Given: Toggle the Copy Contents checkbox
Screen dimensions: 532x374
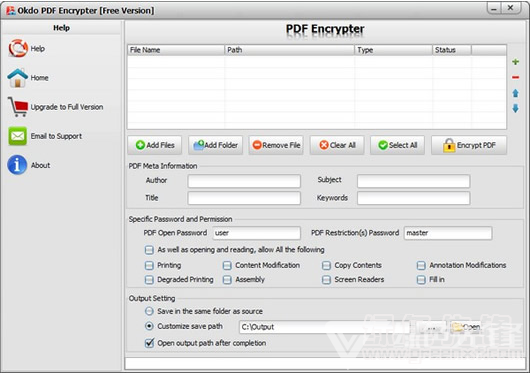Looking at the screenshot, I should [x=326, y=265].
